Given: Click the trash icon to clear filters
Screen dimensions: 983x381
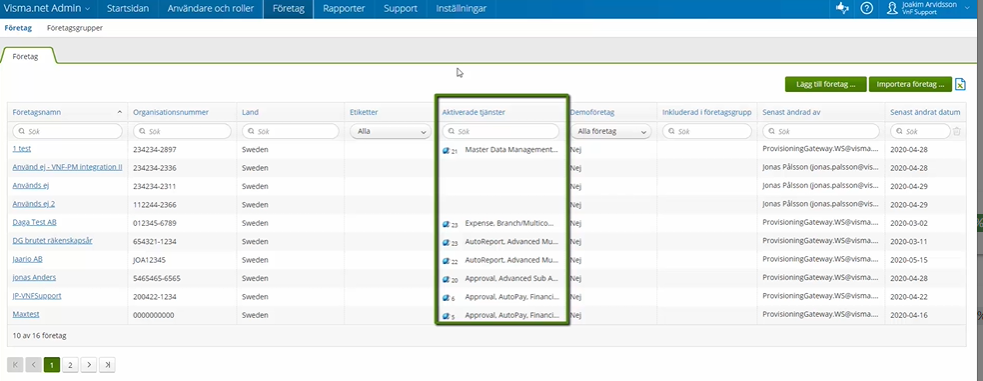Looking at the screenshot, I should coord(957,132).
